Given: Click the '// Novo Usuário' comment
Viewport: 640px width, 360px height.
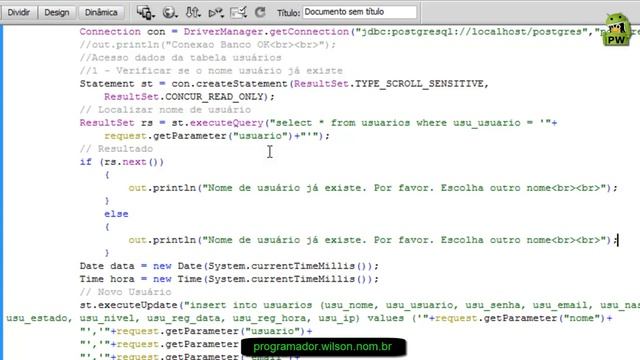Looking at the screenshot, I should pos(125,292).
